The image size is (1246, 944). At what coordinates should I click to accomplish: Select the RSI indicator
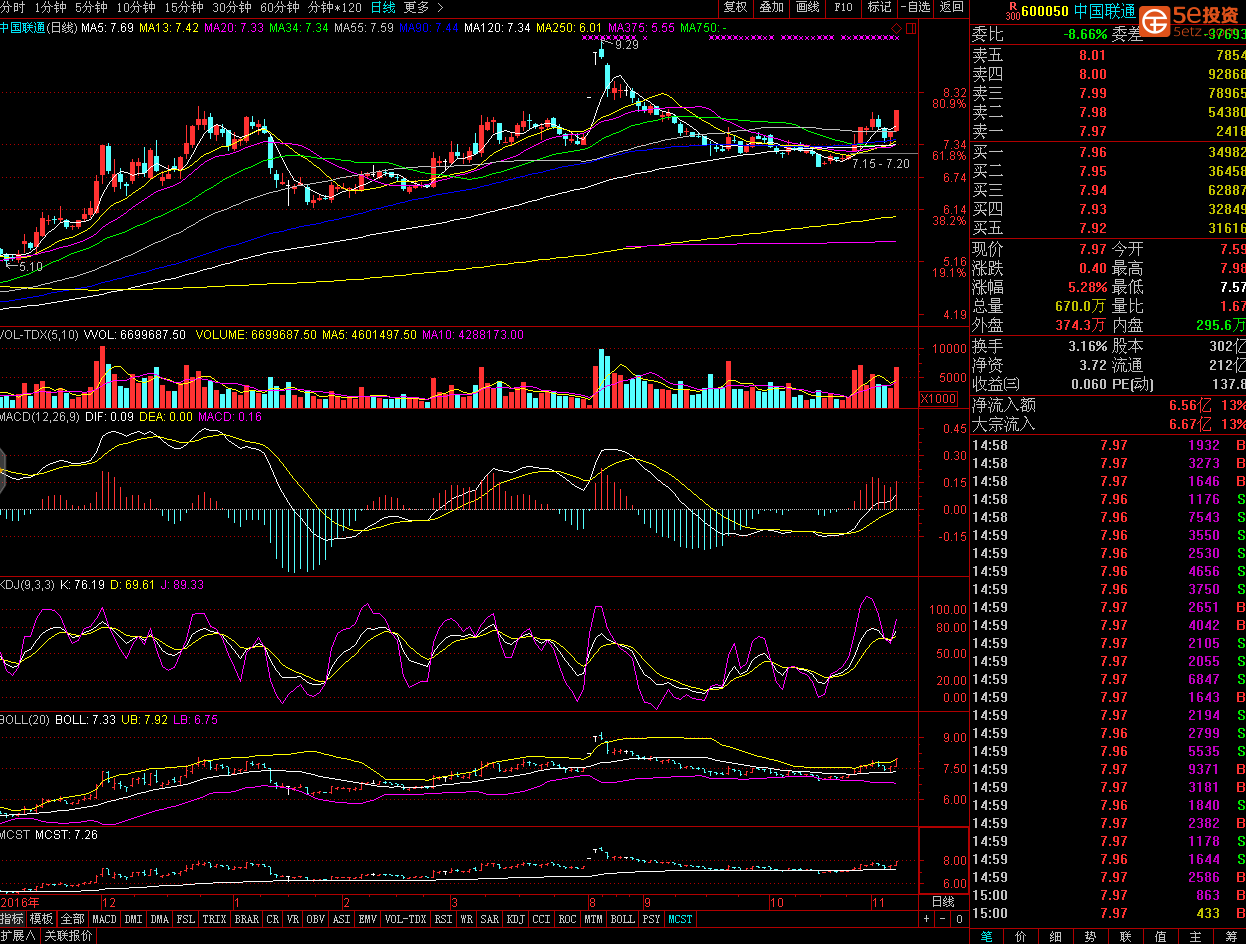tap(444, 919)
